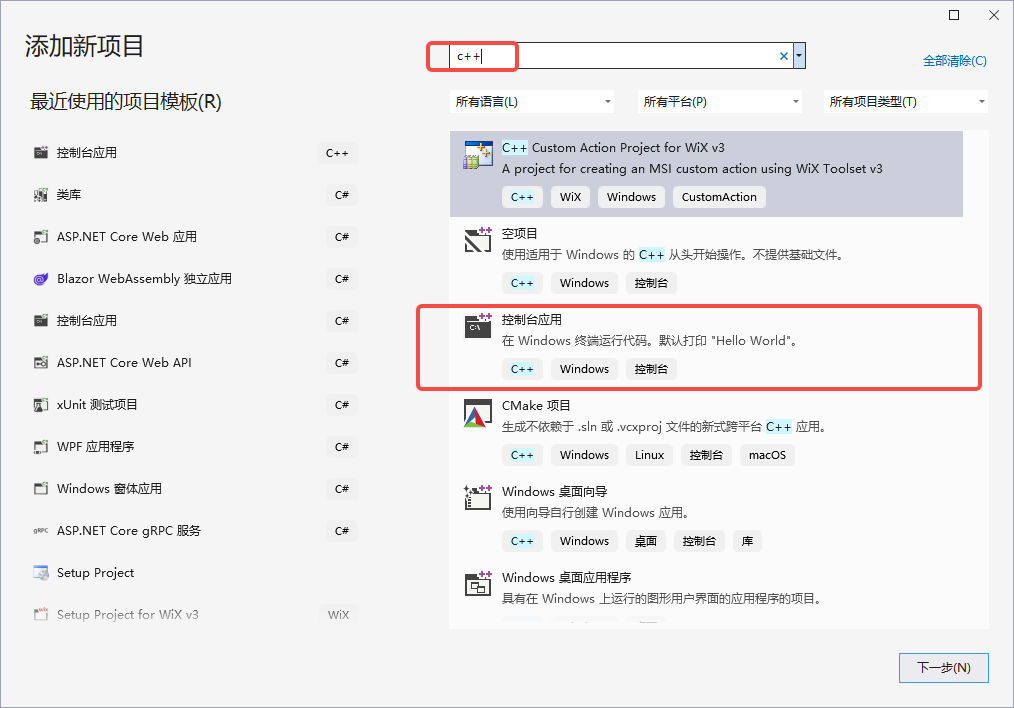Close the 添加新项目 dialog
The image size is (1014, 708).
[x=994, y=15]
